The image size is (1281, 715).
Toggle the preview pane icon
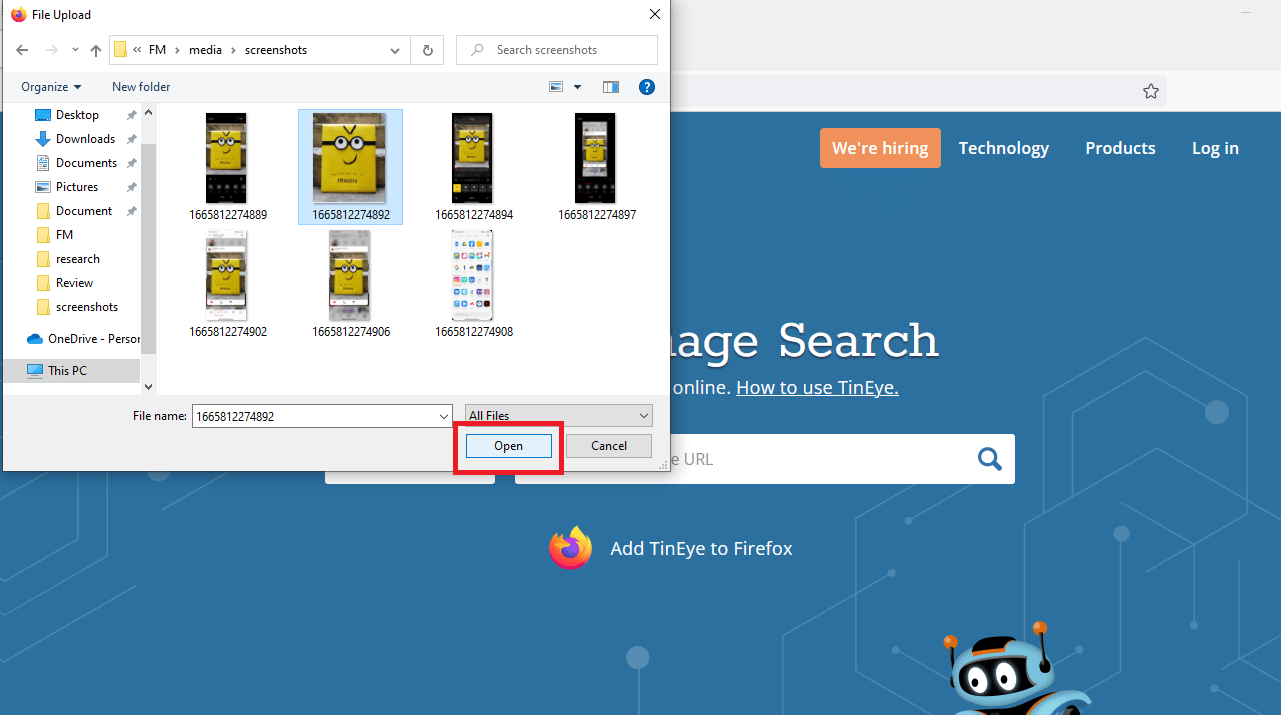(611, 87)
